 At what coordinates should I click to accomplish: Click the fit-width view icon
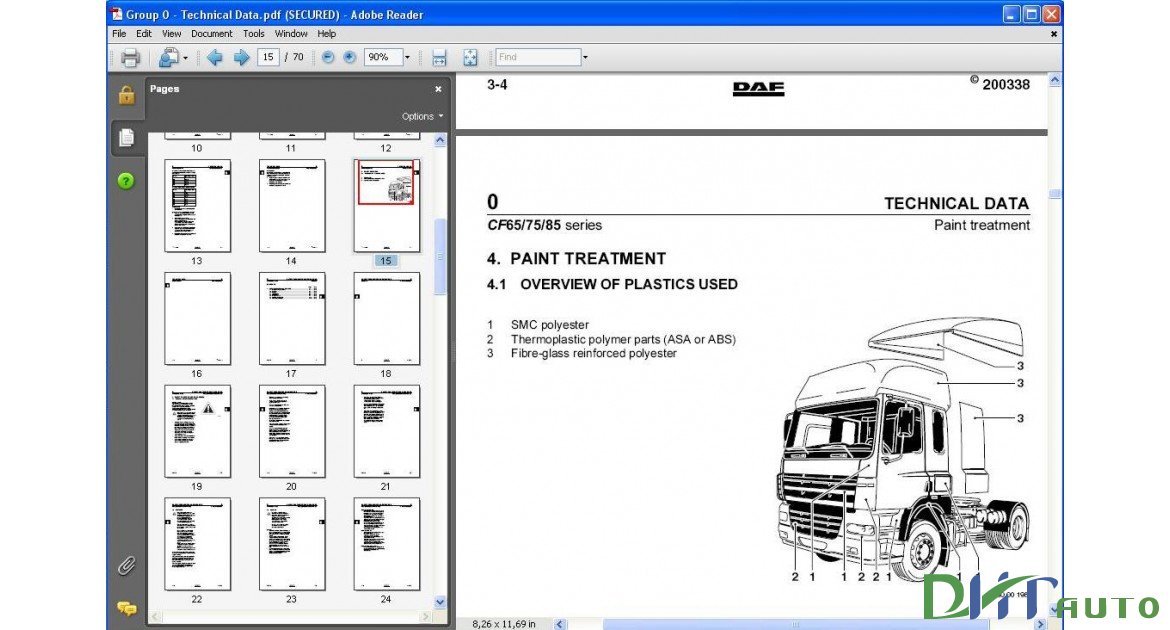438,57
